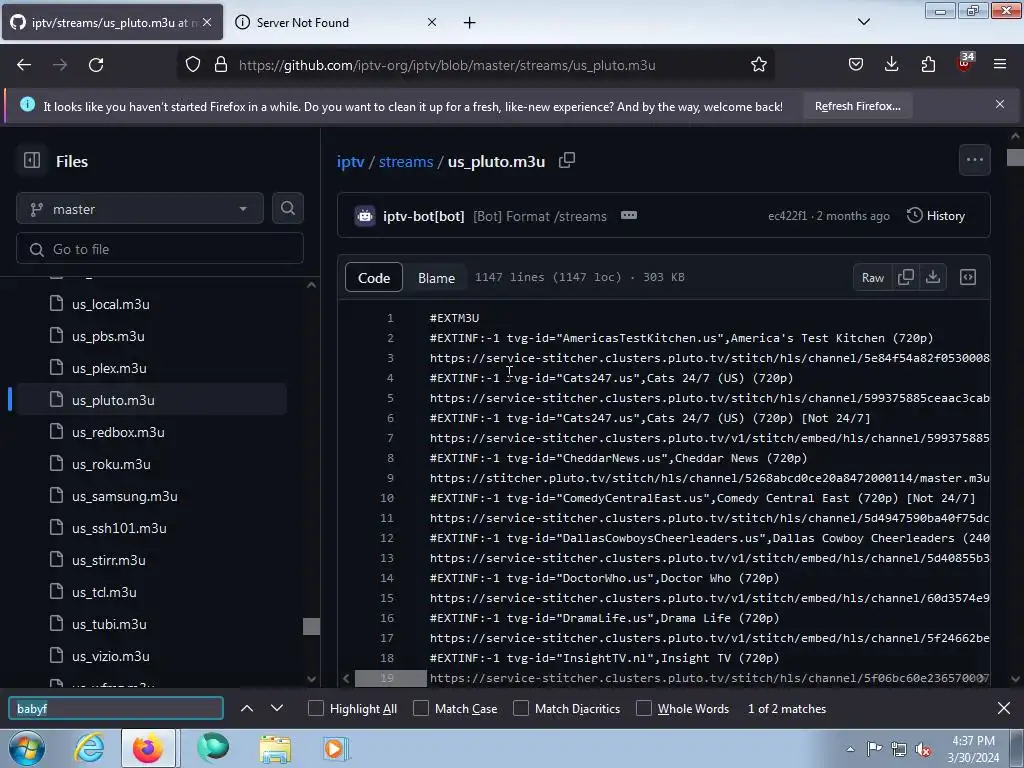Open the symbols panel icon
This screenshot has height=768, width=1024.
968,278
